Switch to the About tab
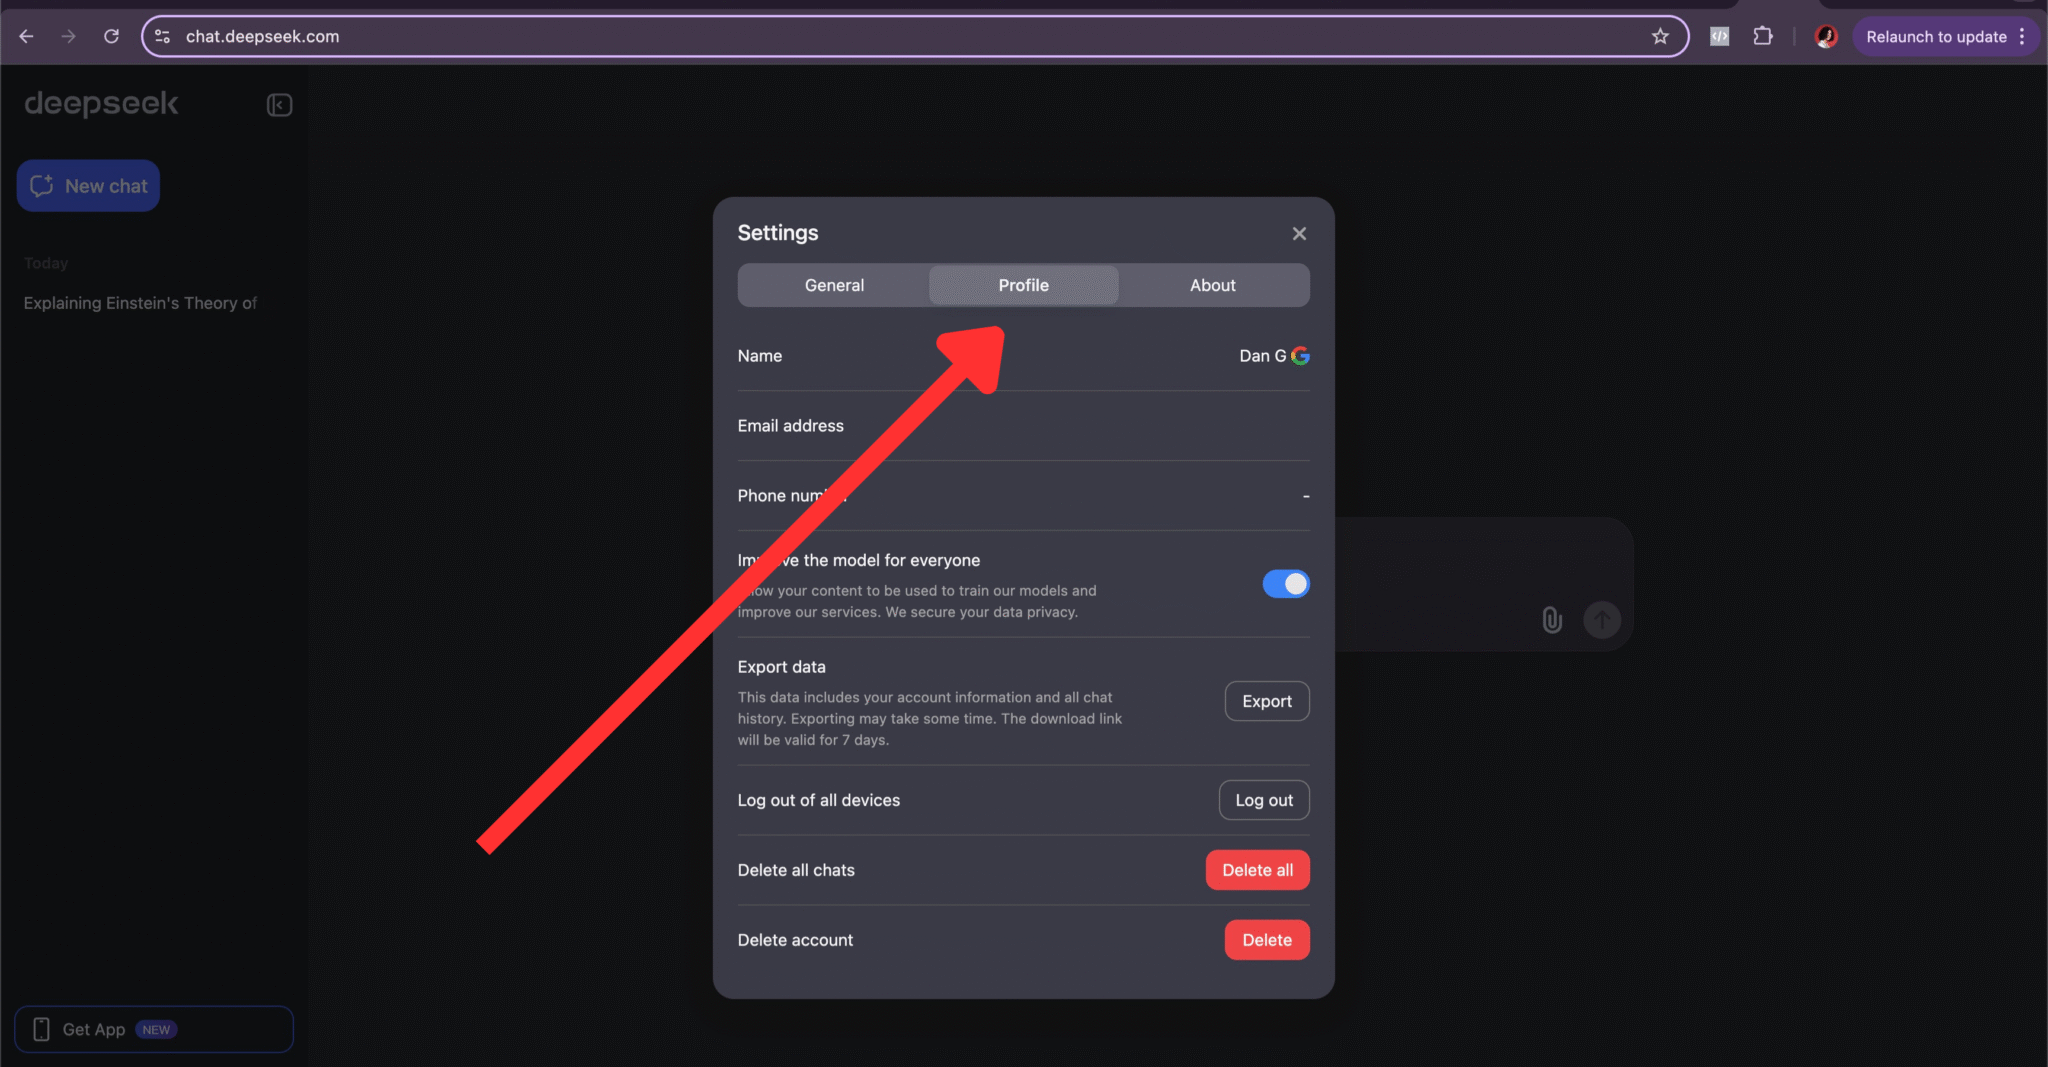This screenshot has height=1067, width=2048. (1212, 285)
